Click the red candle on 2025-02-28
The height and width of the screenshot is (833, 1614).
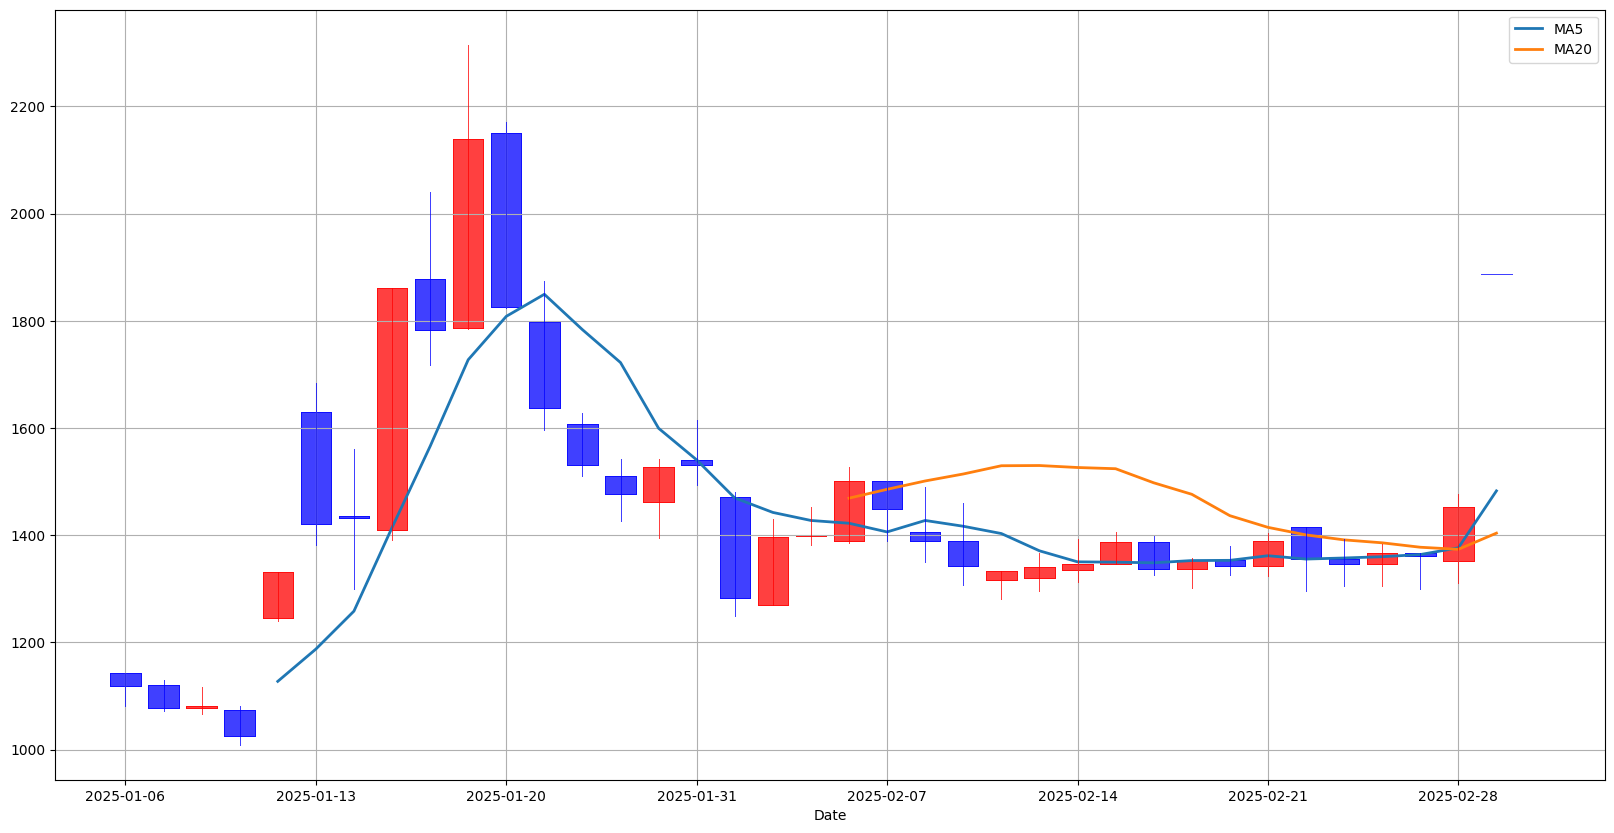(1458, 534)
